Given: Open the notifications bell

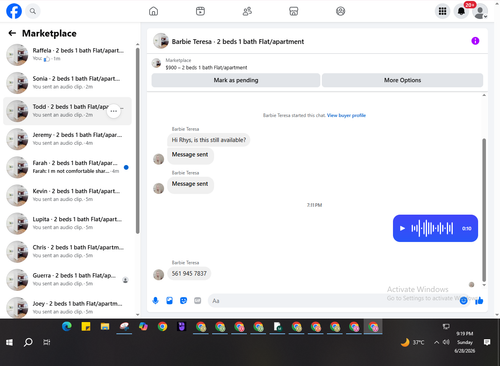Looking at the screenshot, I should tap(461, 11).
